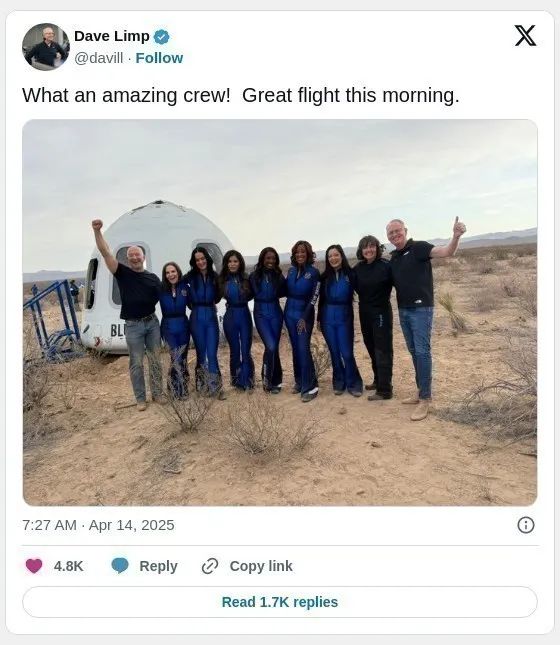Like the post with the heart icon
Image resolution: width=560 pixels, height=645 pixels.
[x=34, y=566]
